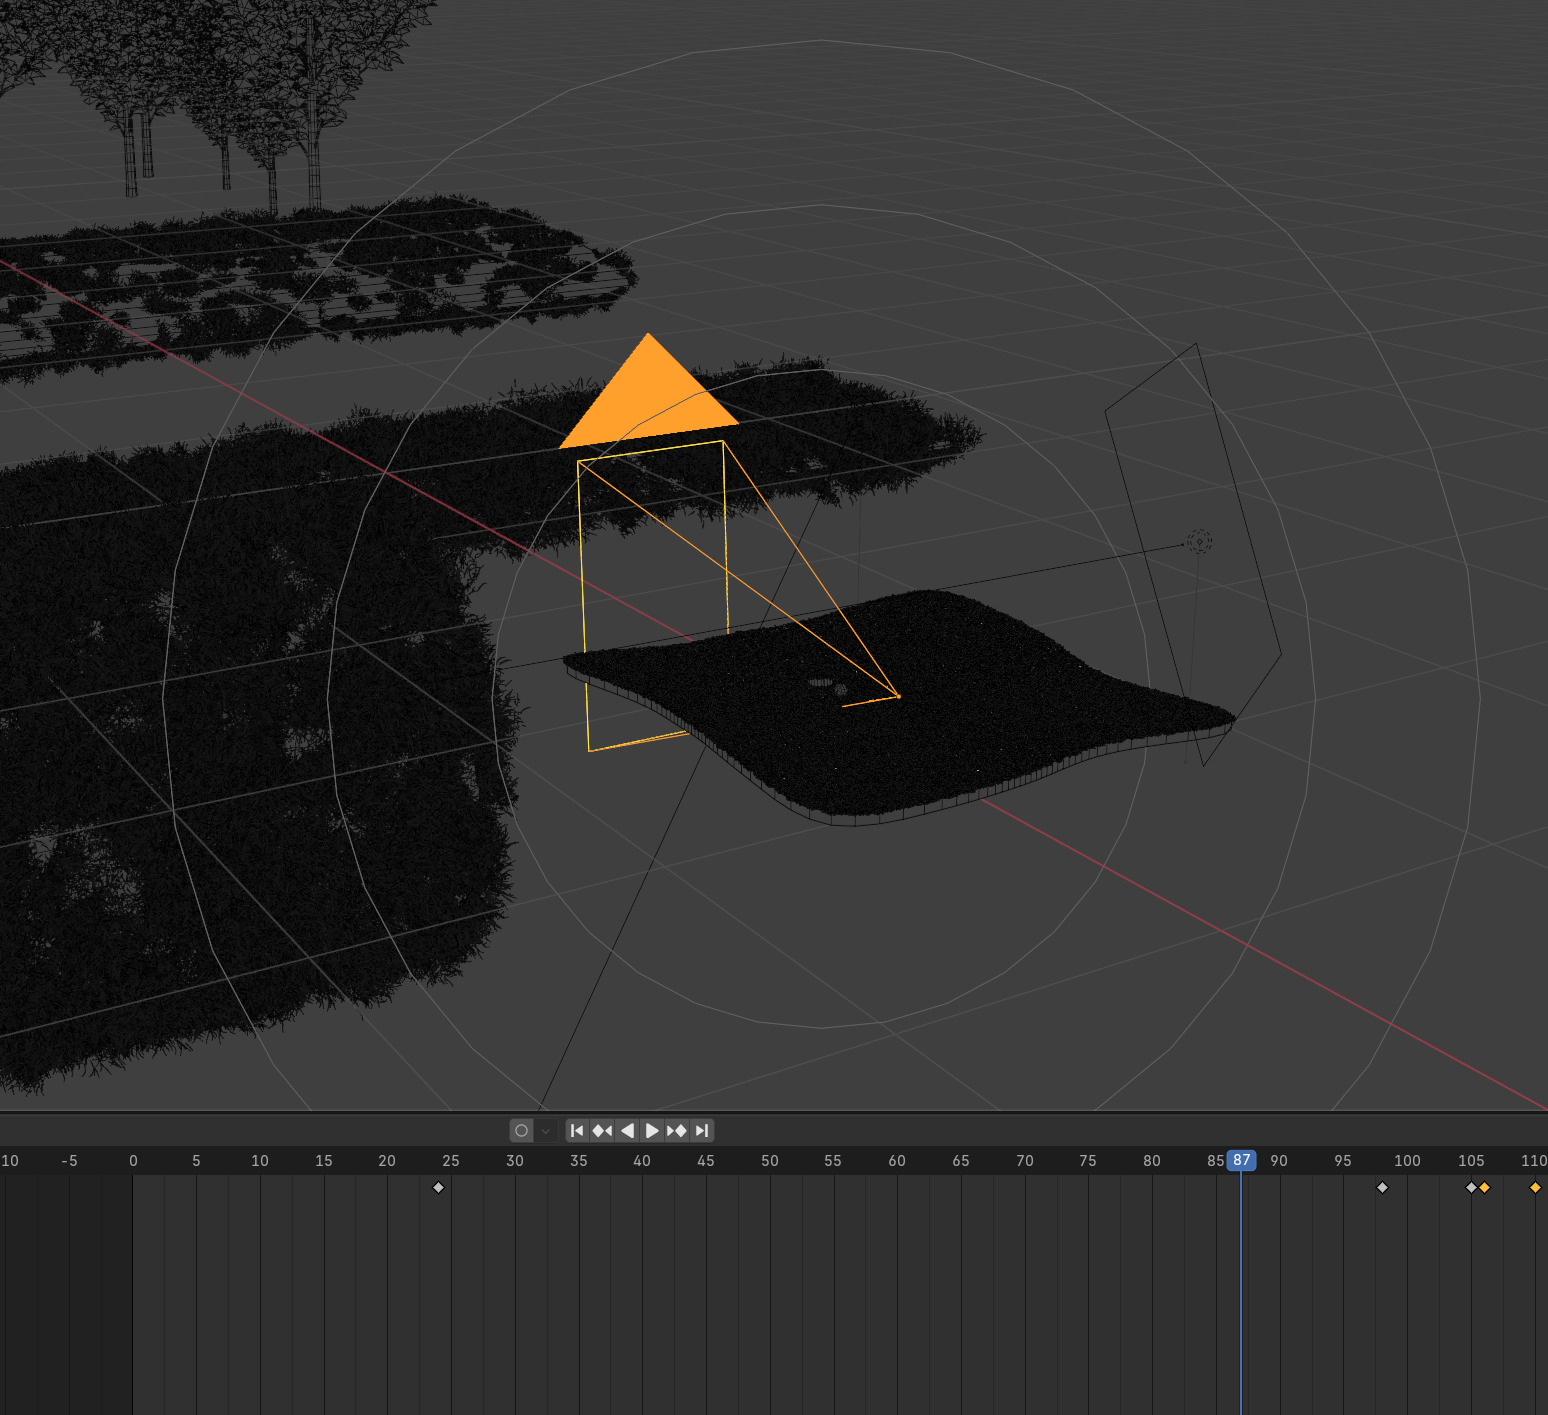
Task: Select the white keyframe near frame 98
Action: [x=1382, y=1187]
